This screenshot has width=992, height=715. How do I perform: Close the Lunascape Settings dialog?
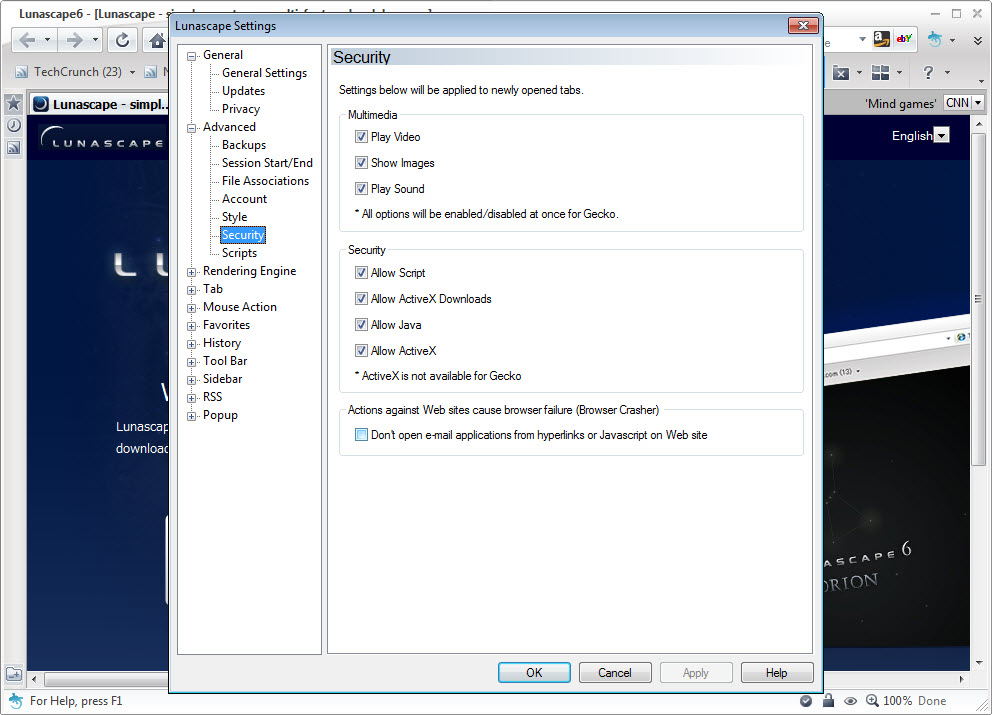(803, 25)
